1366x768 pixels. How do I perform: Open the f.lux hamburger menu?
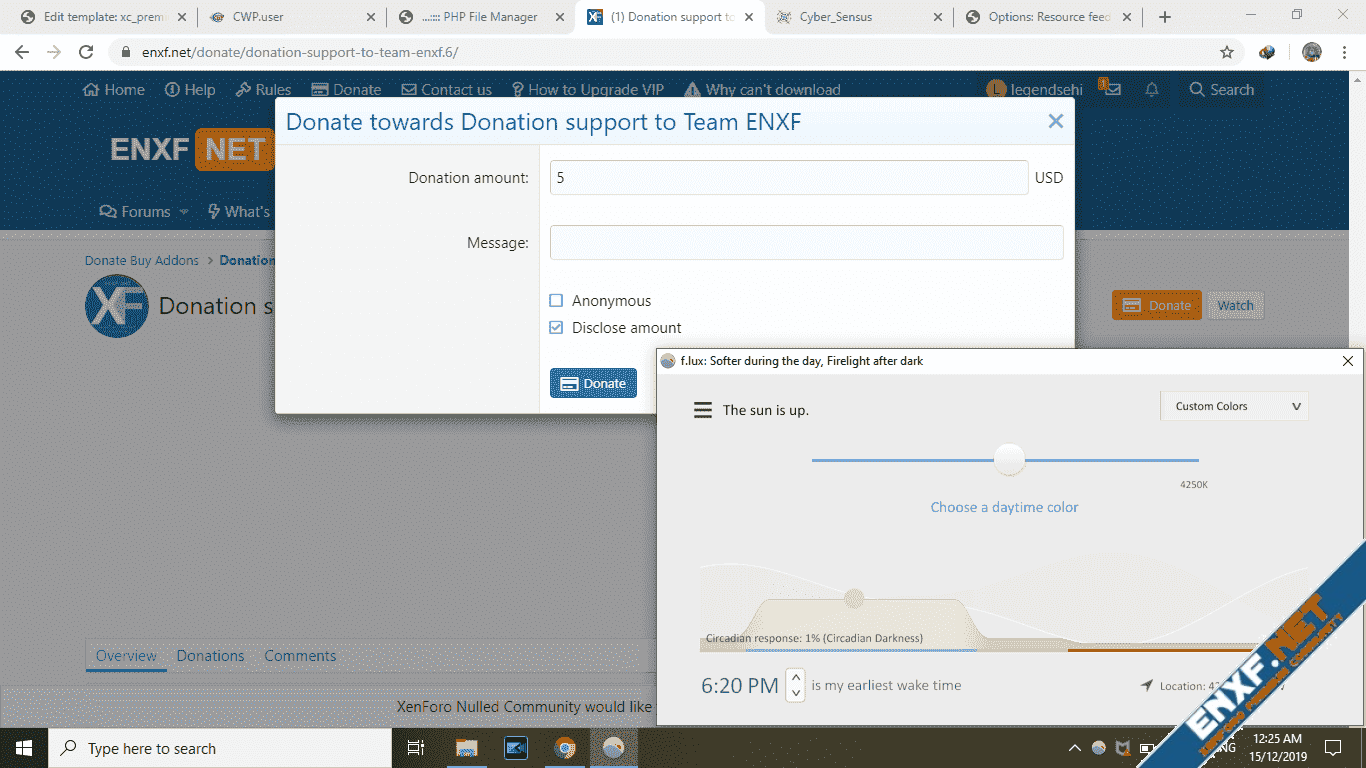(703, 410)
